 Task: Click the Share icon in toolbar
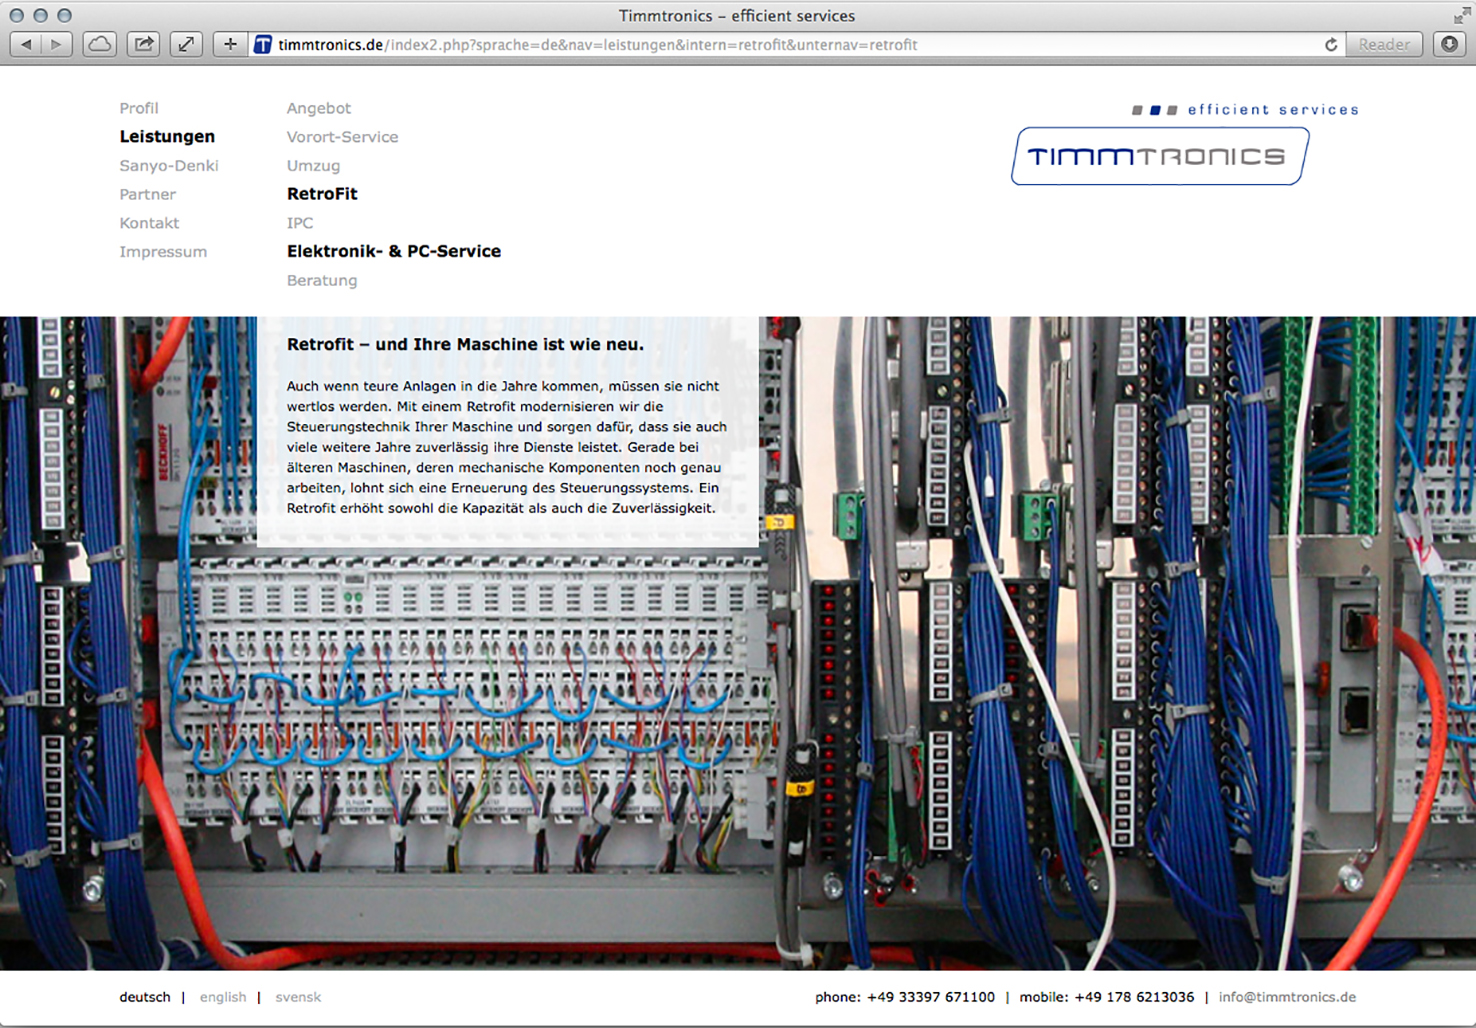click(x=144, y=44)
